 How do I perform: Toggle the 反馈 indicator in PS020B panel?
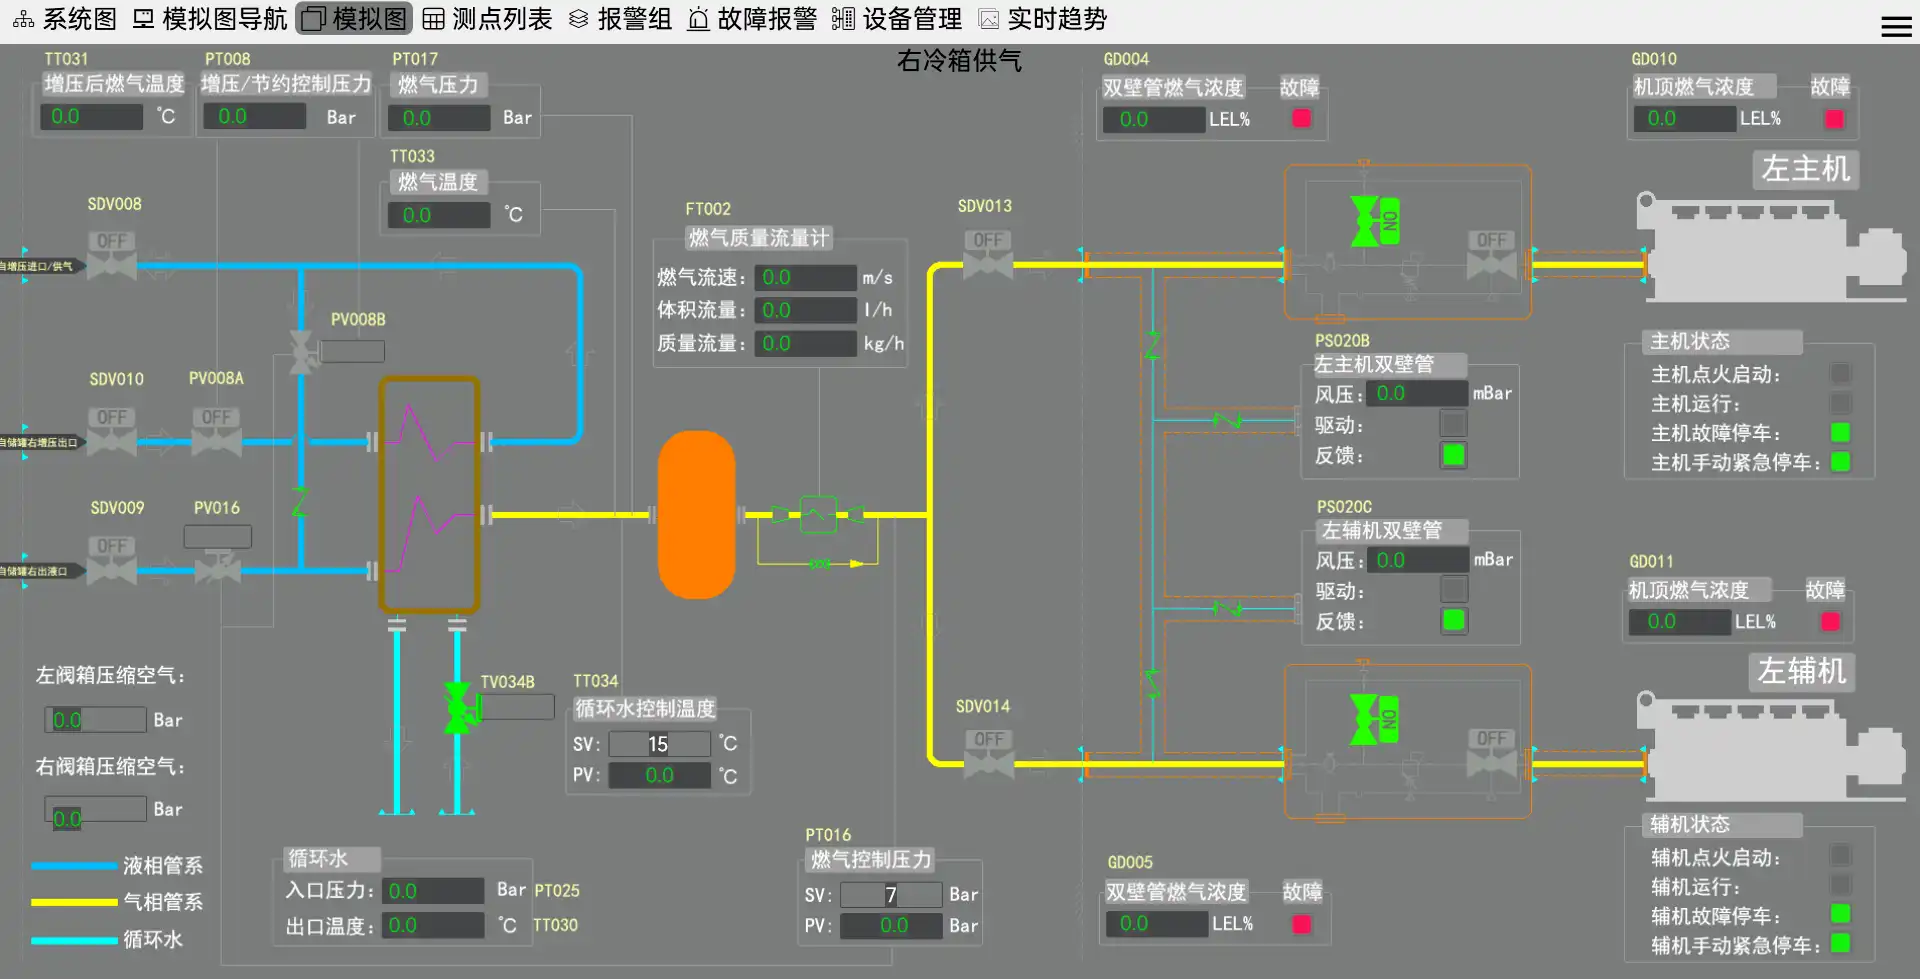[x=1455, y=455]
